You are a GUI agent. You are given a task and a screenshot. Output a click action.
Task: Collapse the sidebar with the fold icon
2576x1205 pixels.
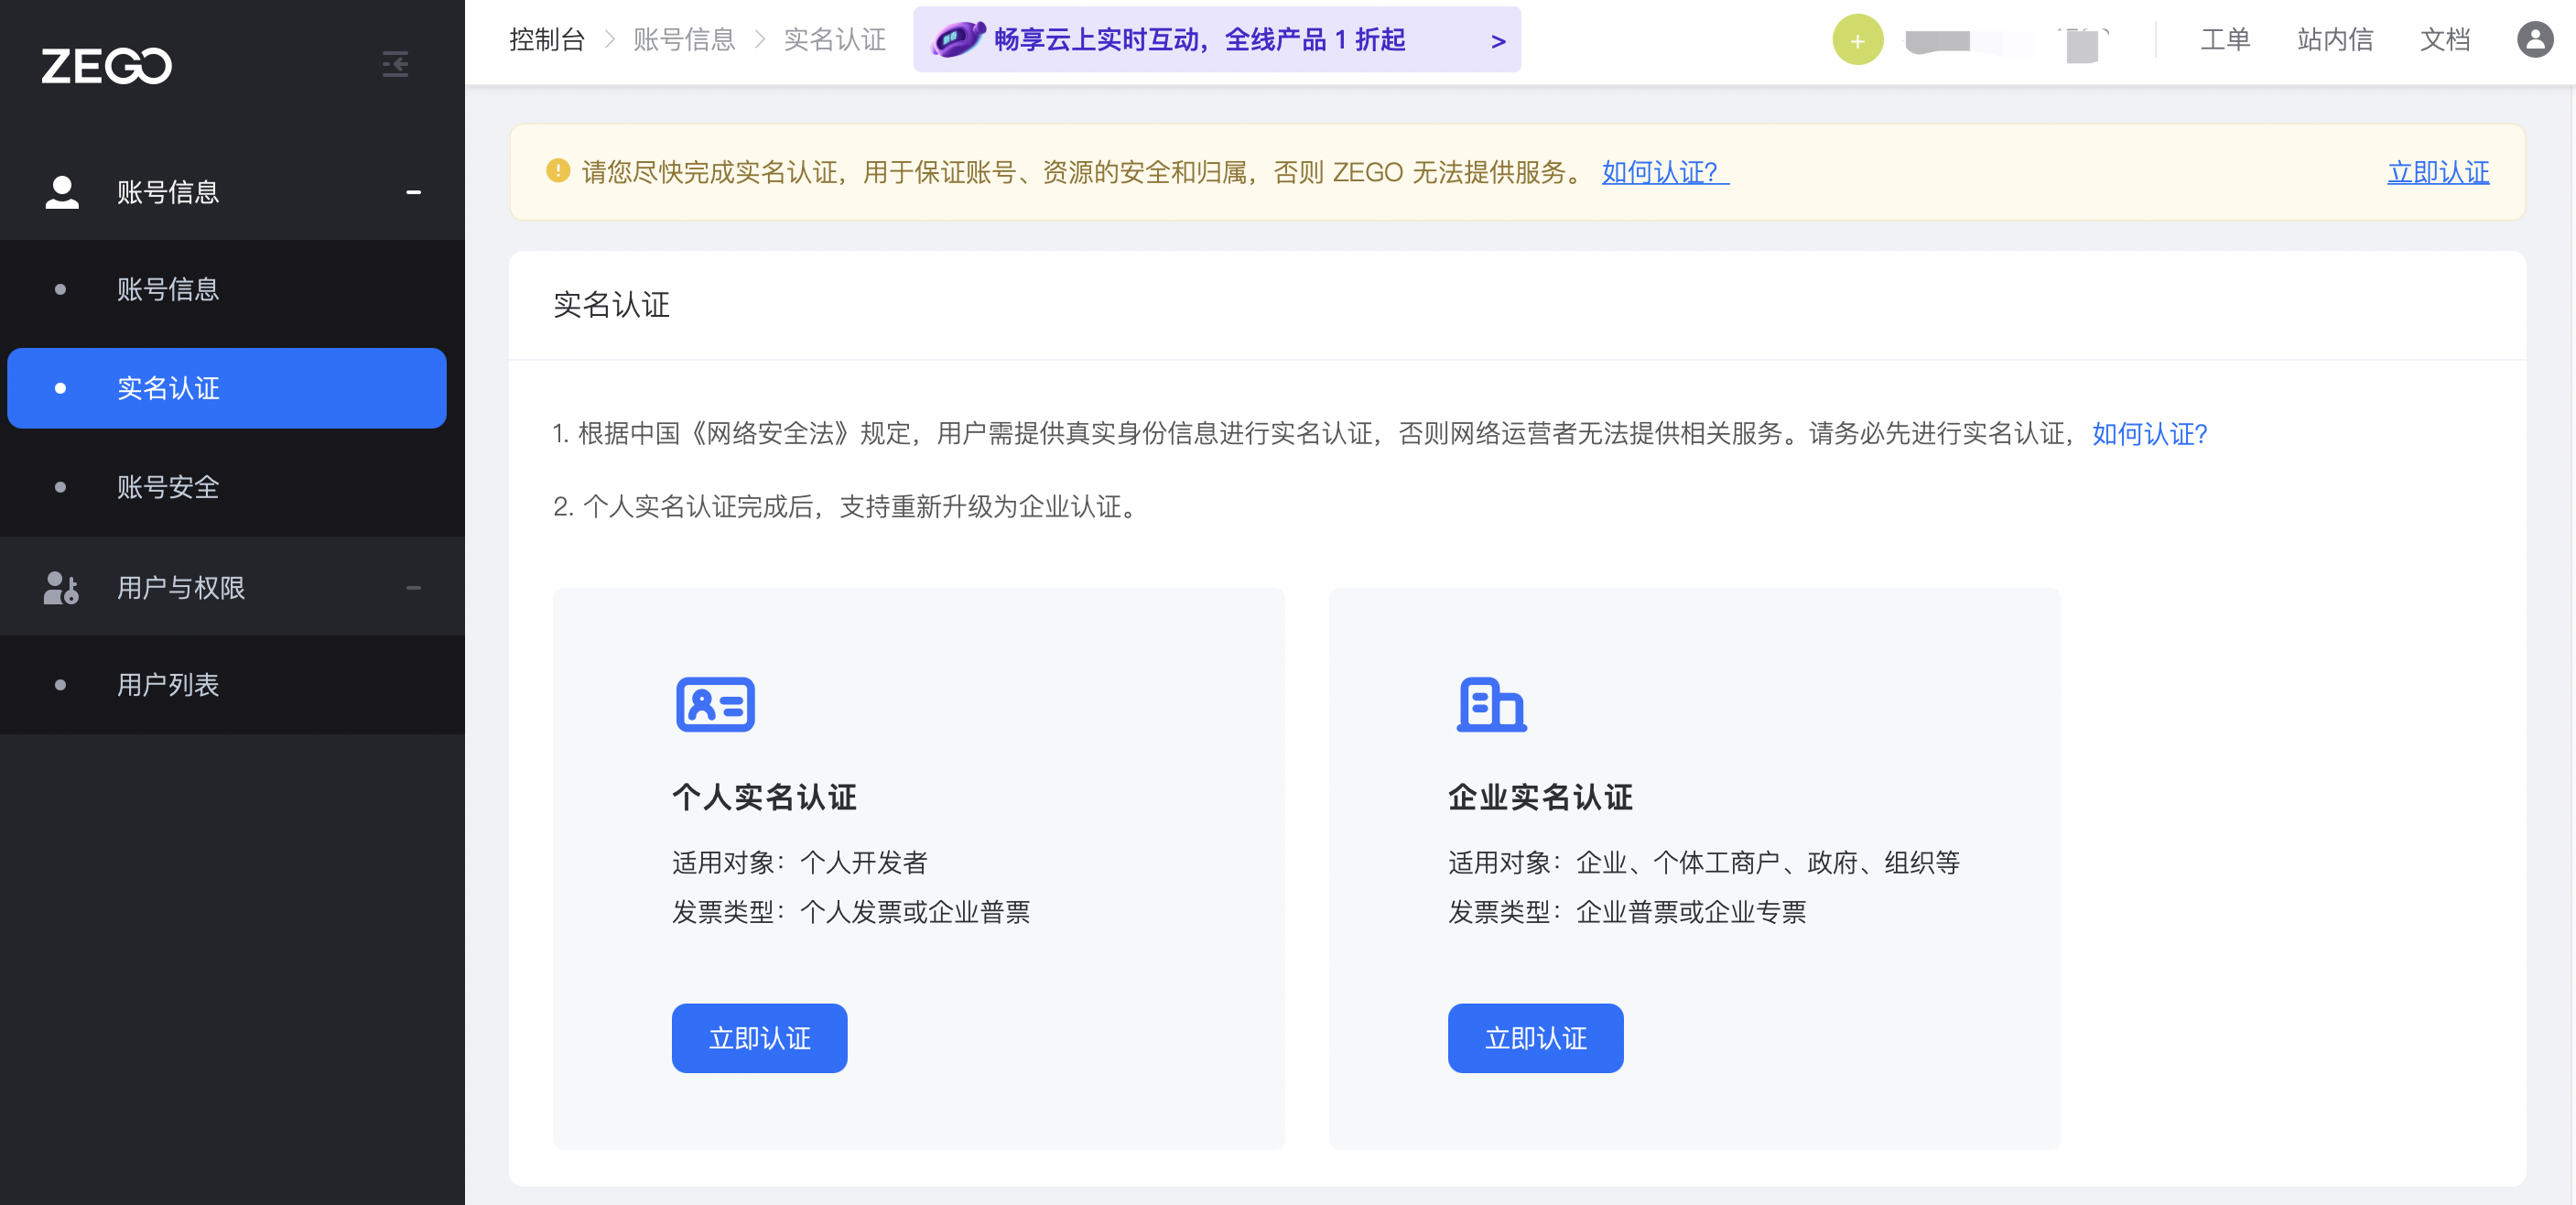click(395, 65)
